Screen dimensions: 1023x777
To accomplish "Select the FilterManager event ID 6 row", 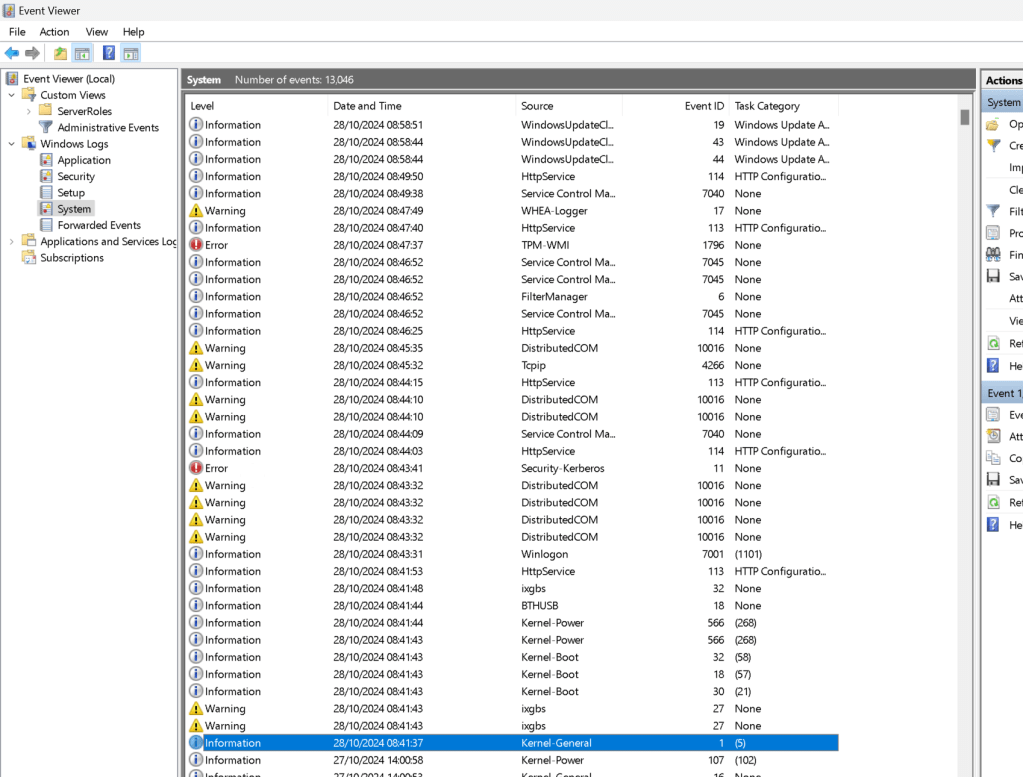I will pos(512,296).
